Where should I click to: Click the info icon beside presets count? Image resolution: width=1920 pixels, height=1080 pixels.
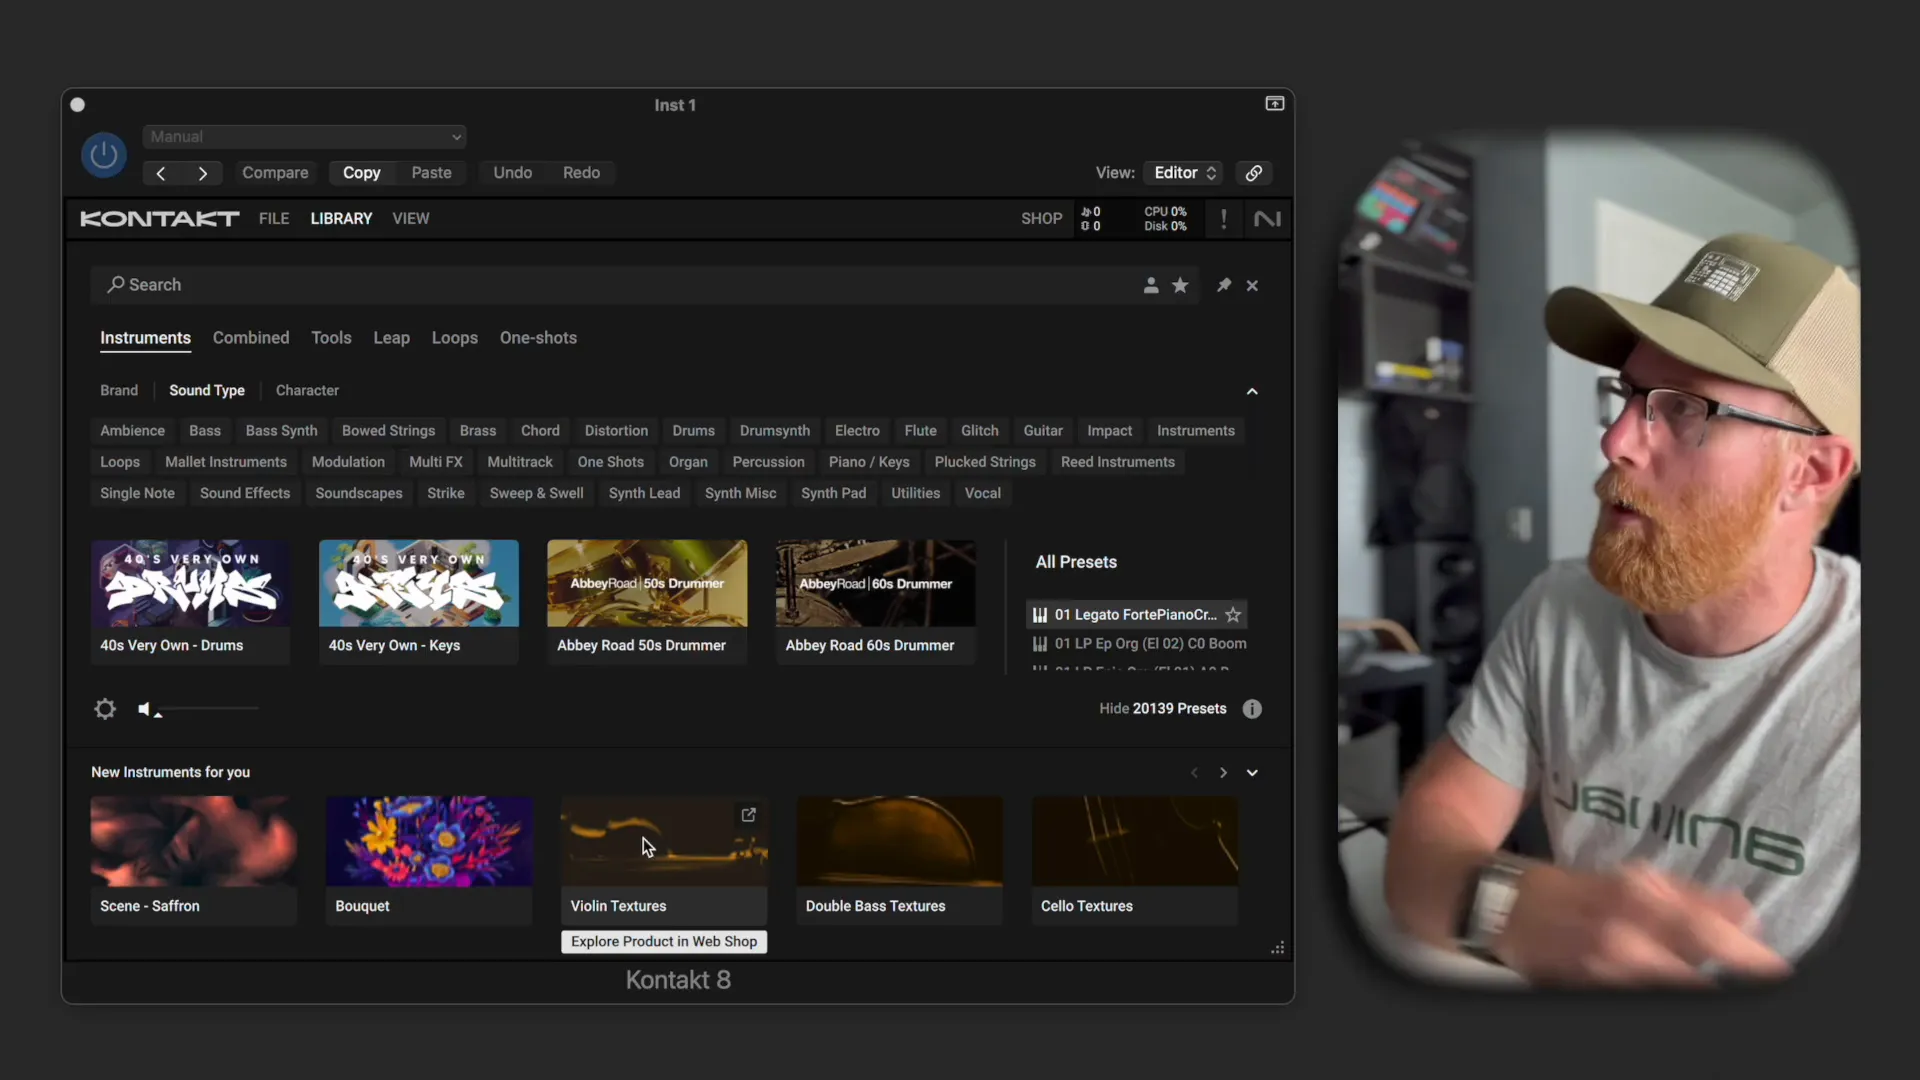[1252, 709]
